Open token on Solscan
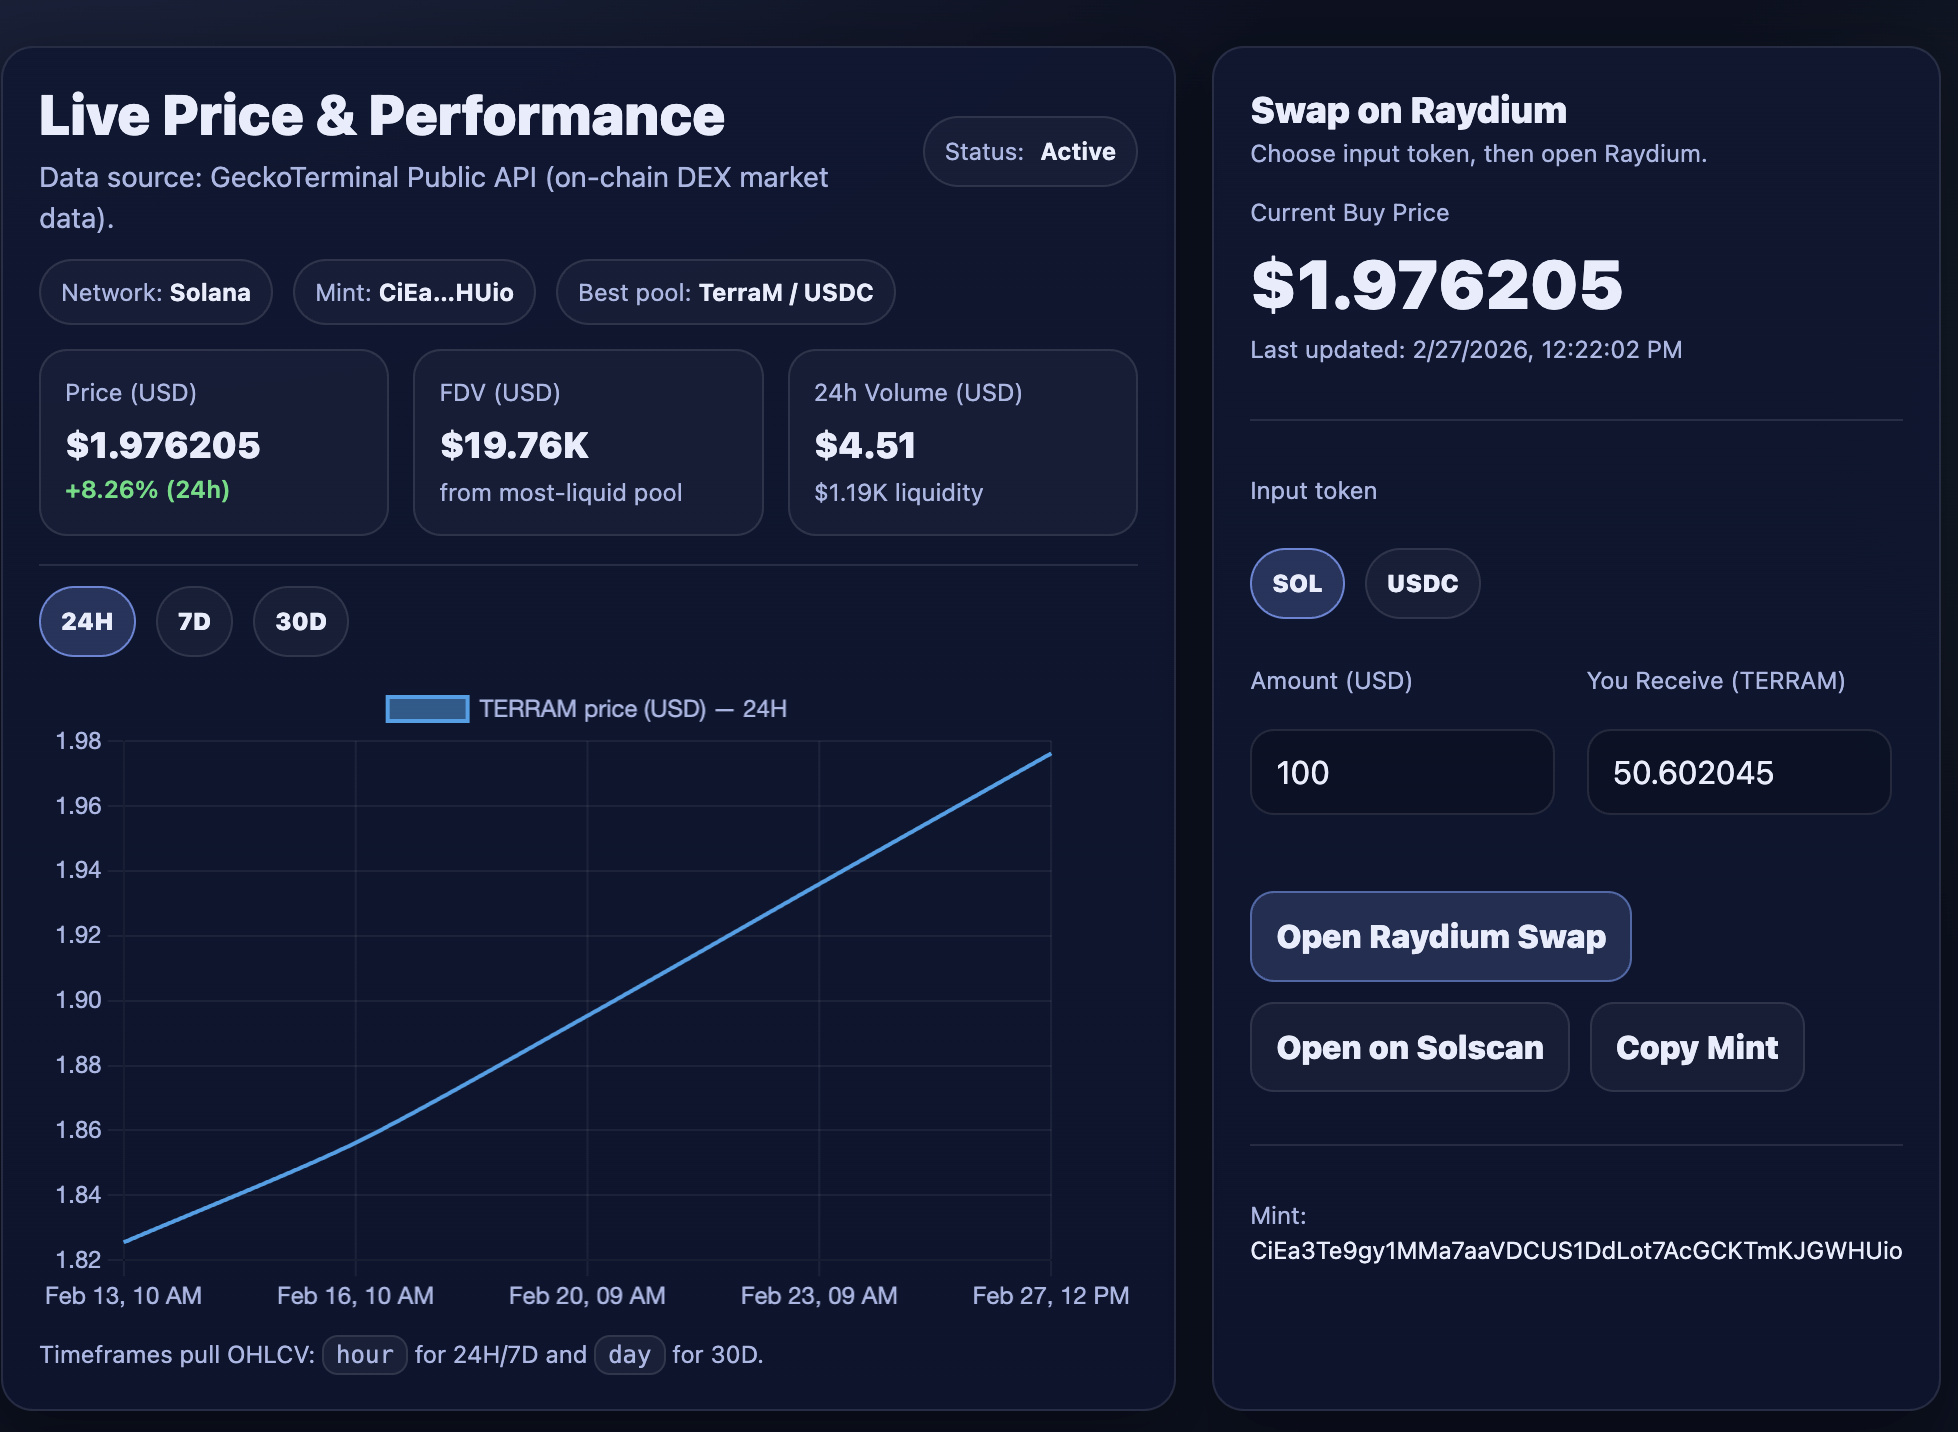This screenshot has width=1958, height=1432. [1409, 1047]
